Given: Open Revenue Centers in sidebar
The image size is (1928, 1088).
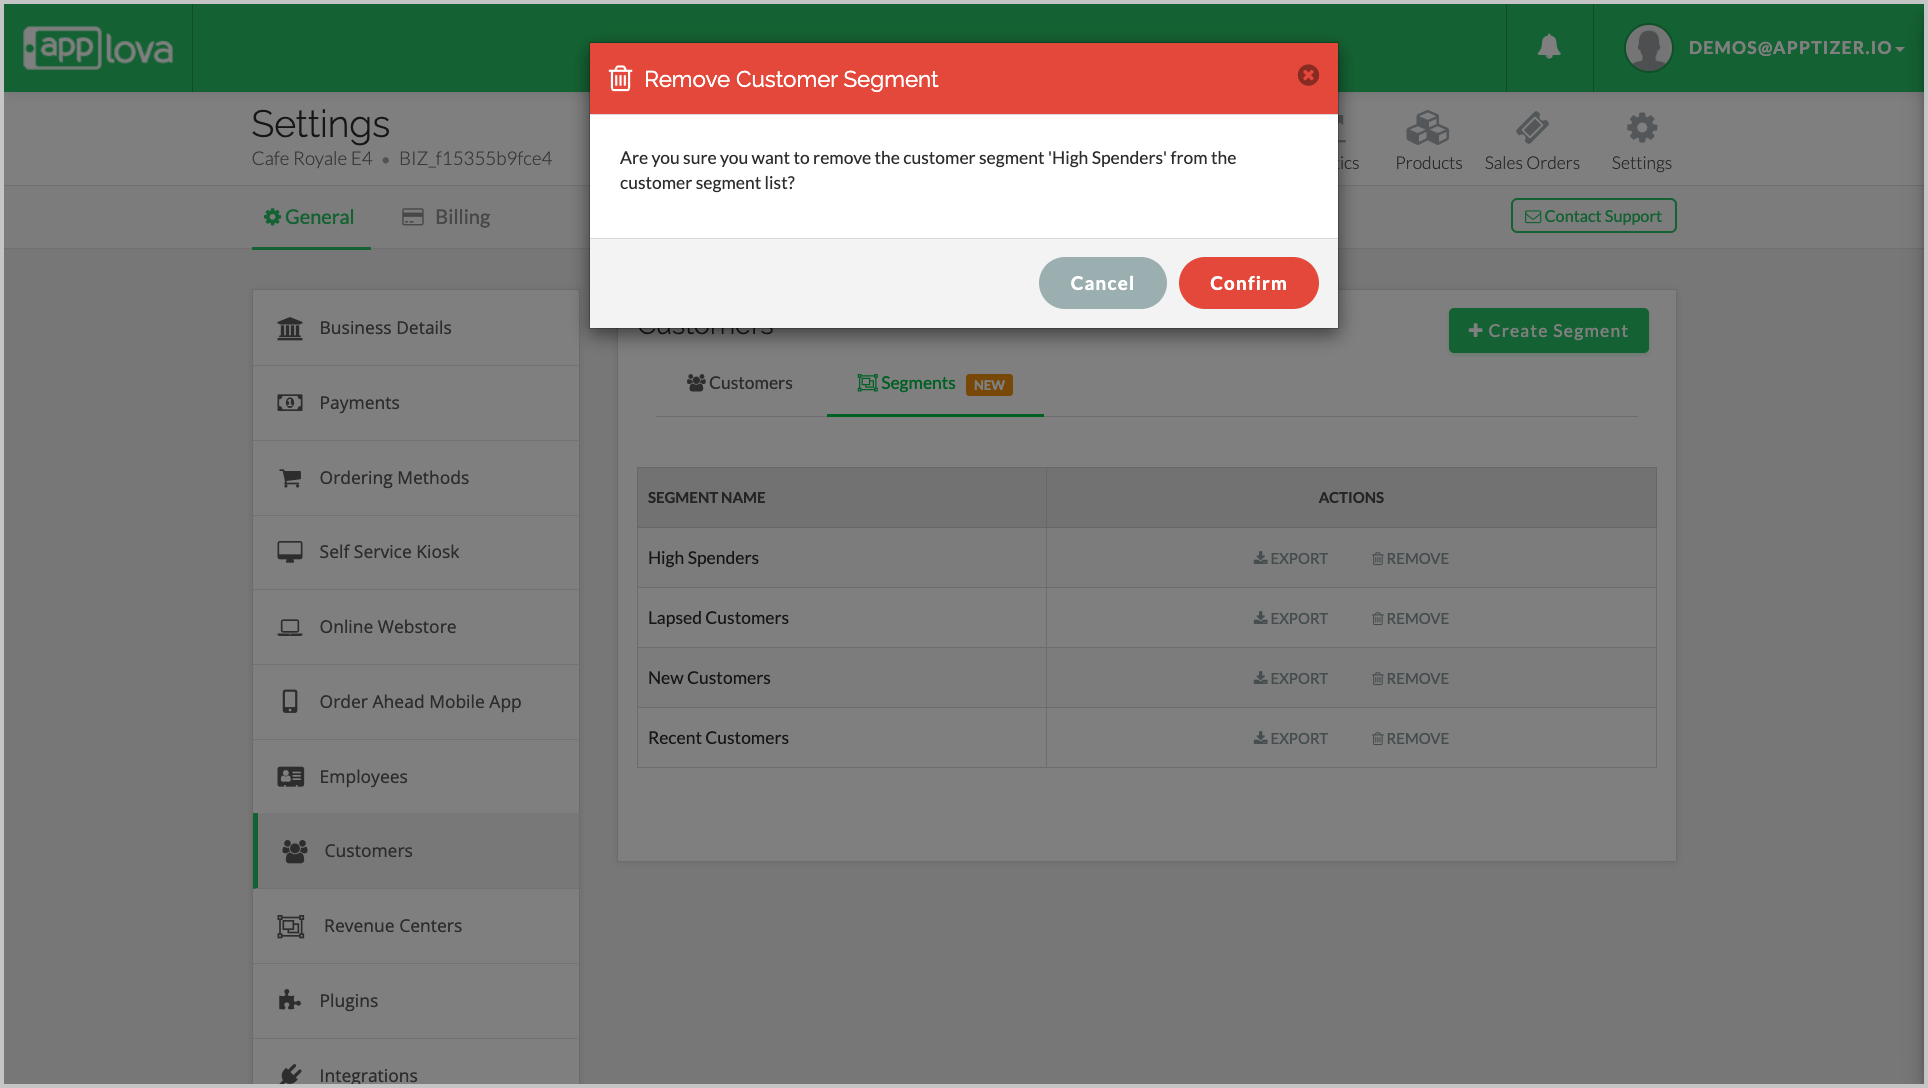Looking at the screenshot, I should pyautogui.click(x=392, y=926).
